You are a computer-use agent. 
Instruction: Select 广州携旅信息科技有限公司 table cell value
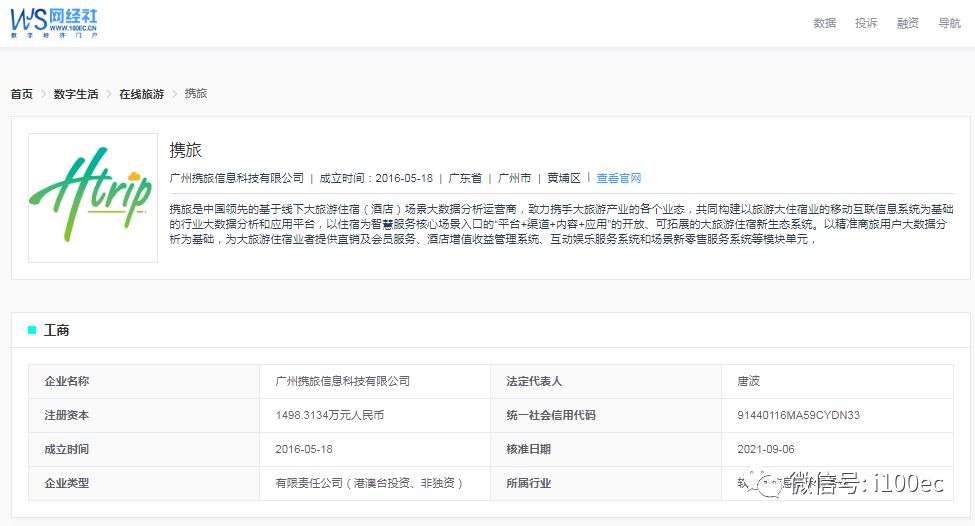[343, 381]
